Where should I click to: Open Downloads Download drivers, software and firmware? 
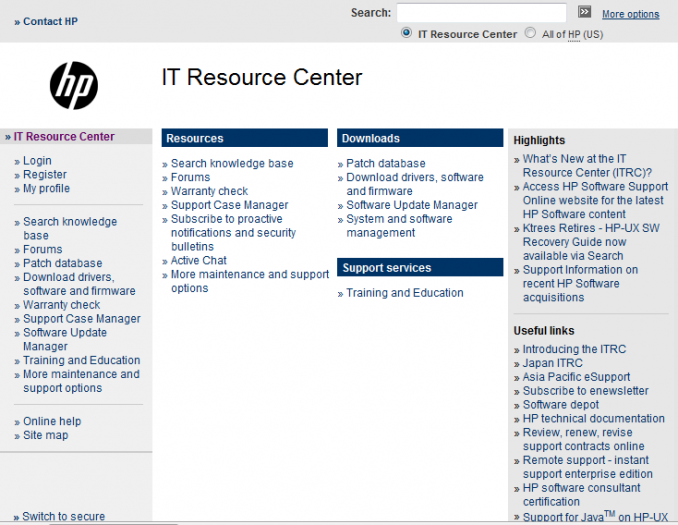click(415, 184)
